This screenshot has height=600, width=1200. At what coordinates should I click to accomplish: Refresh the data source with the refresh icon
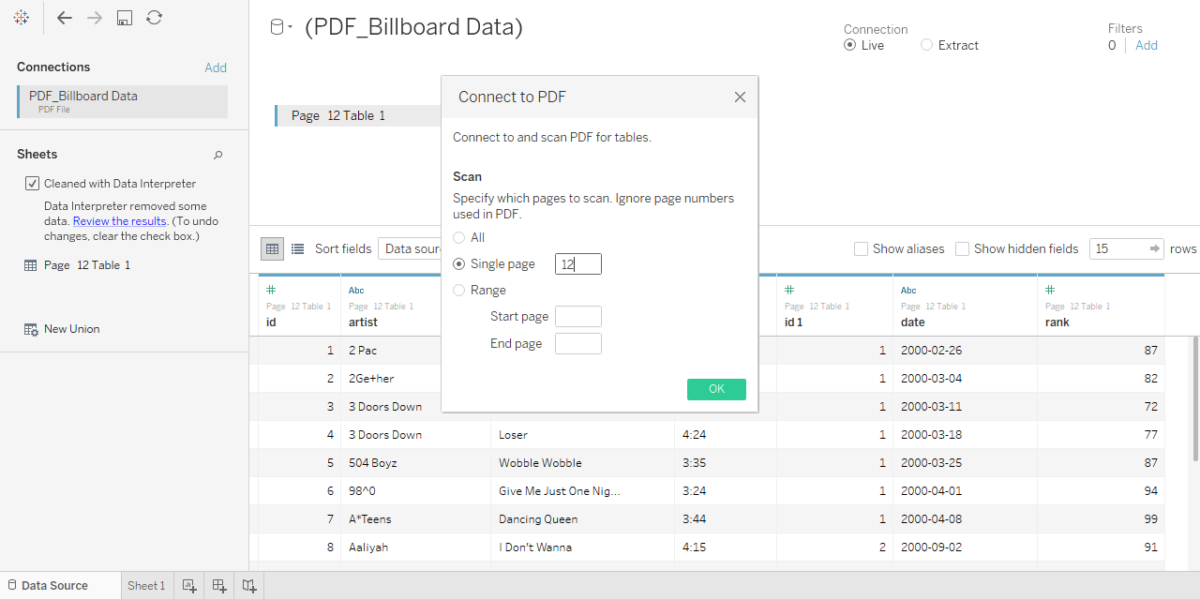(153, 17)
